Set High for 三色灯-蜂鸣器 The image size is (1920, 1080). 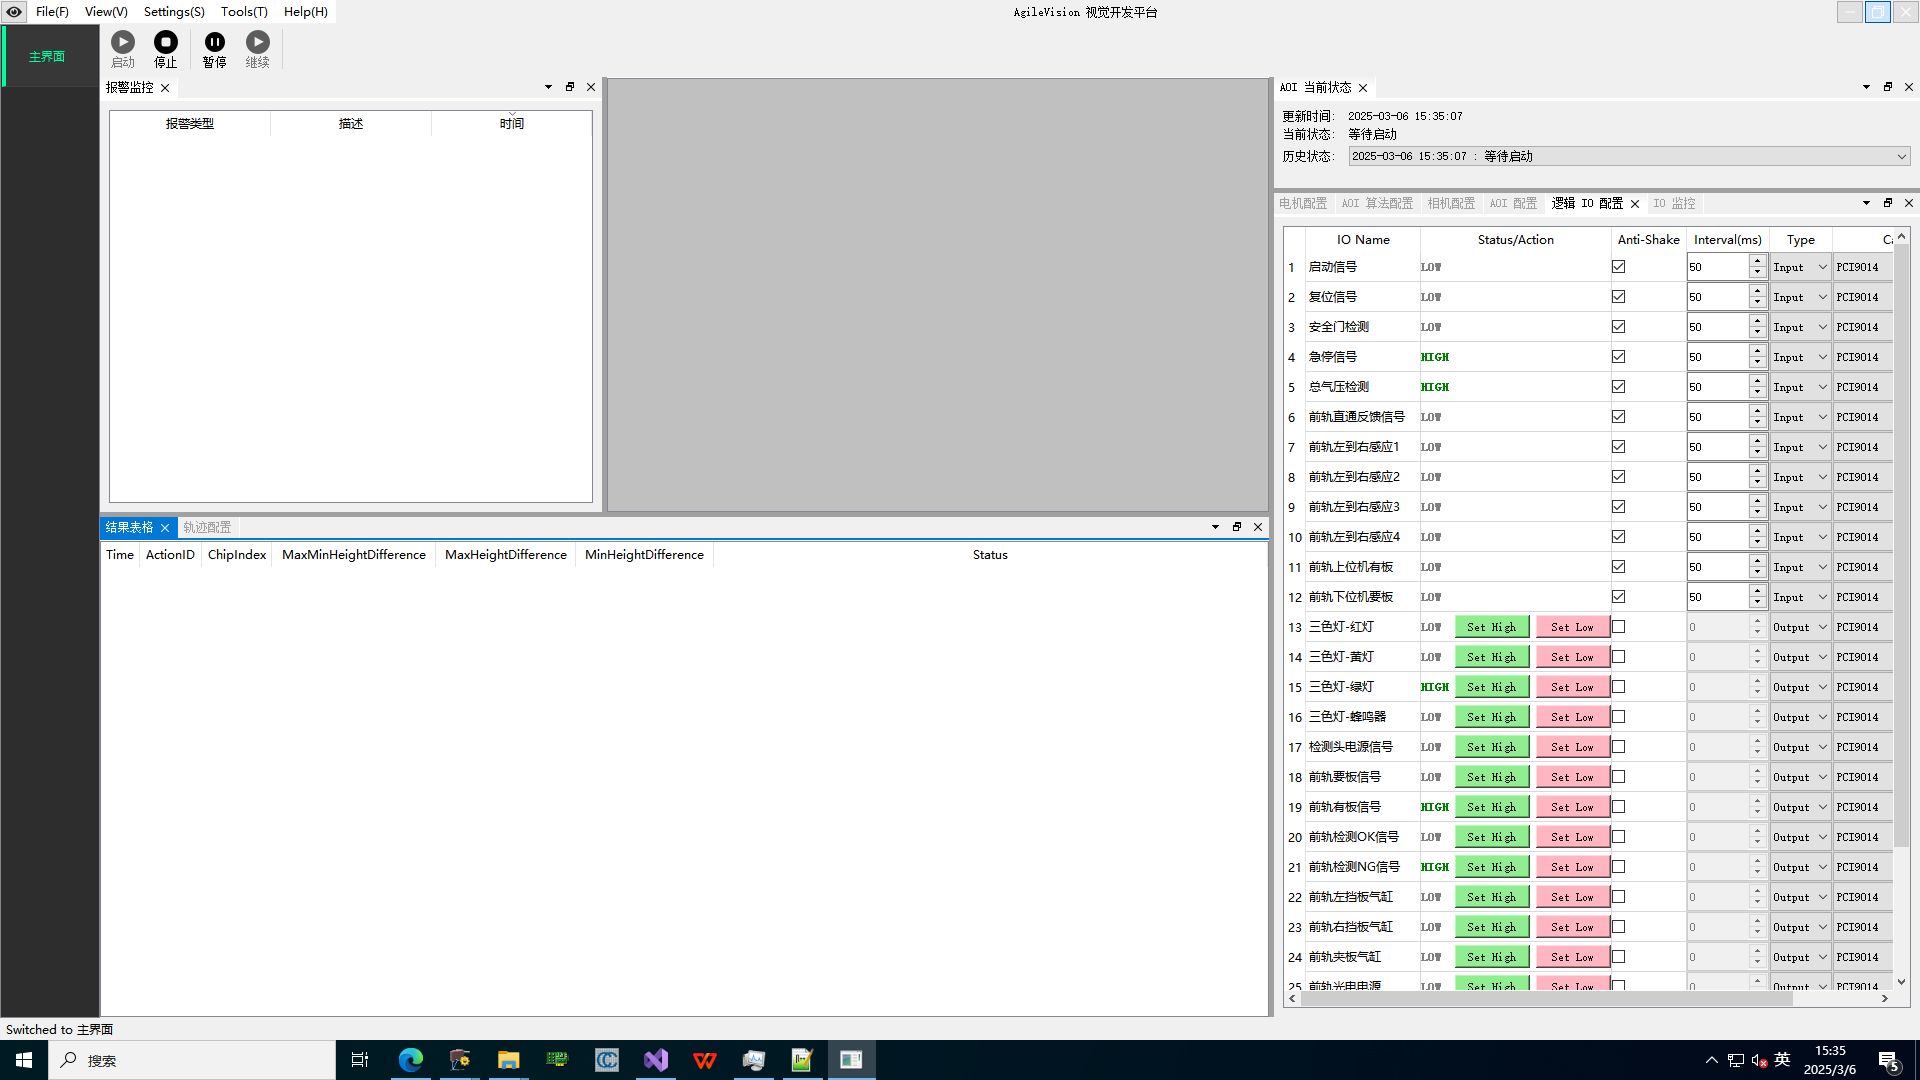pos(1492,717)
